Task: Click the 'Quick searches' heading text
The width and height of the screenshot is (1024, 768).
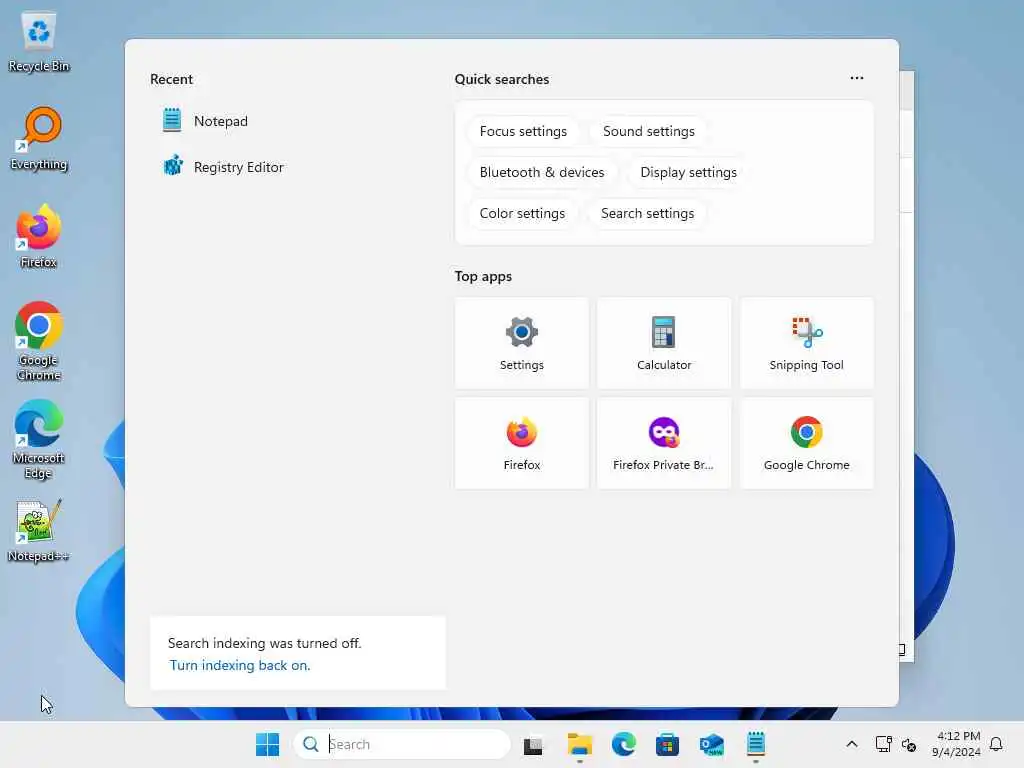Action: [502, 79]
